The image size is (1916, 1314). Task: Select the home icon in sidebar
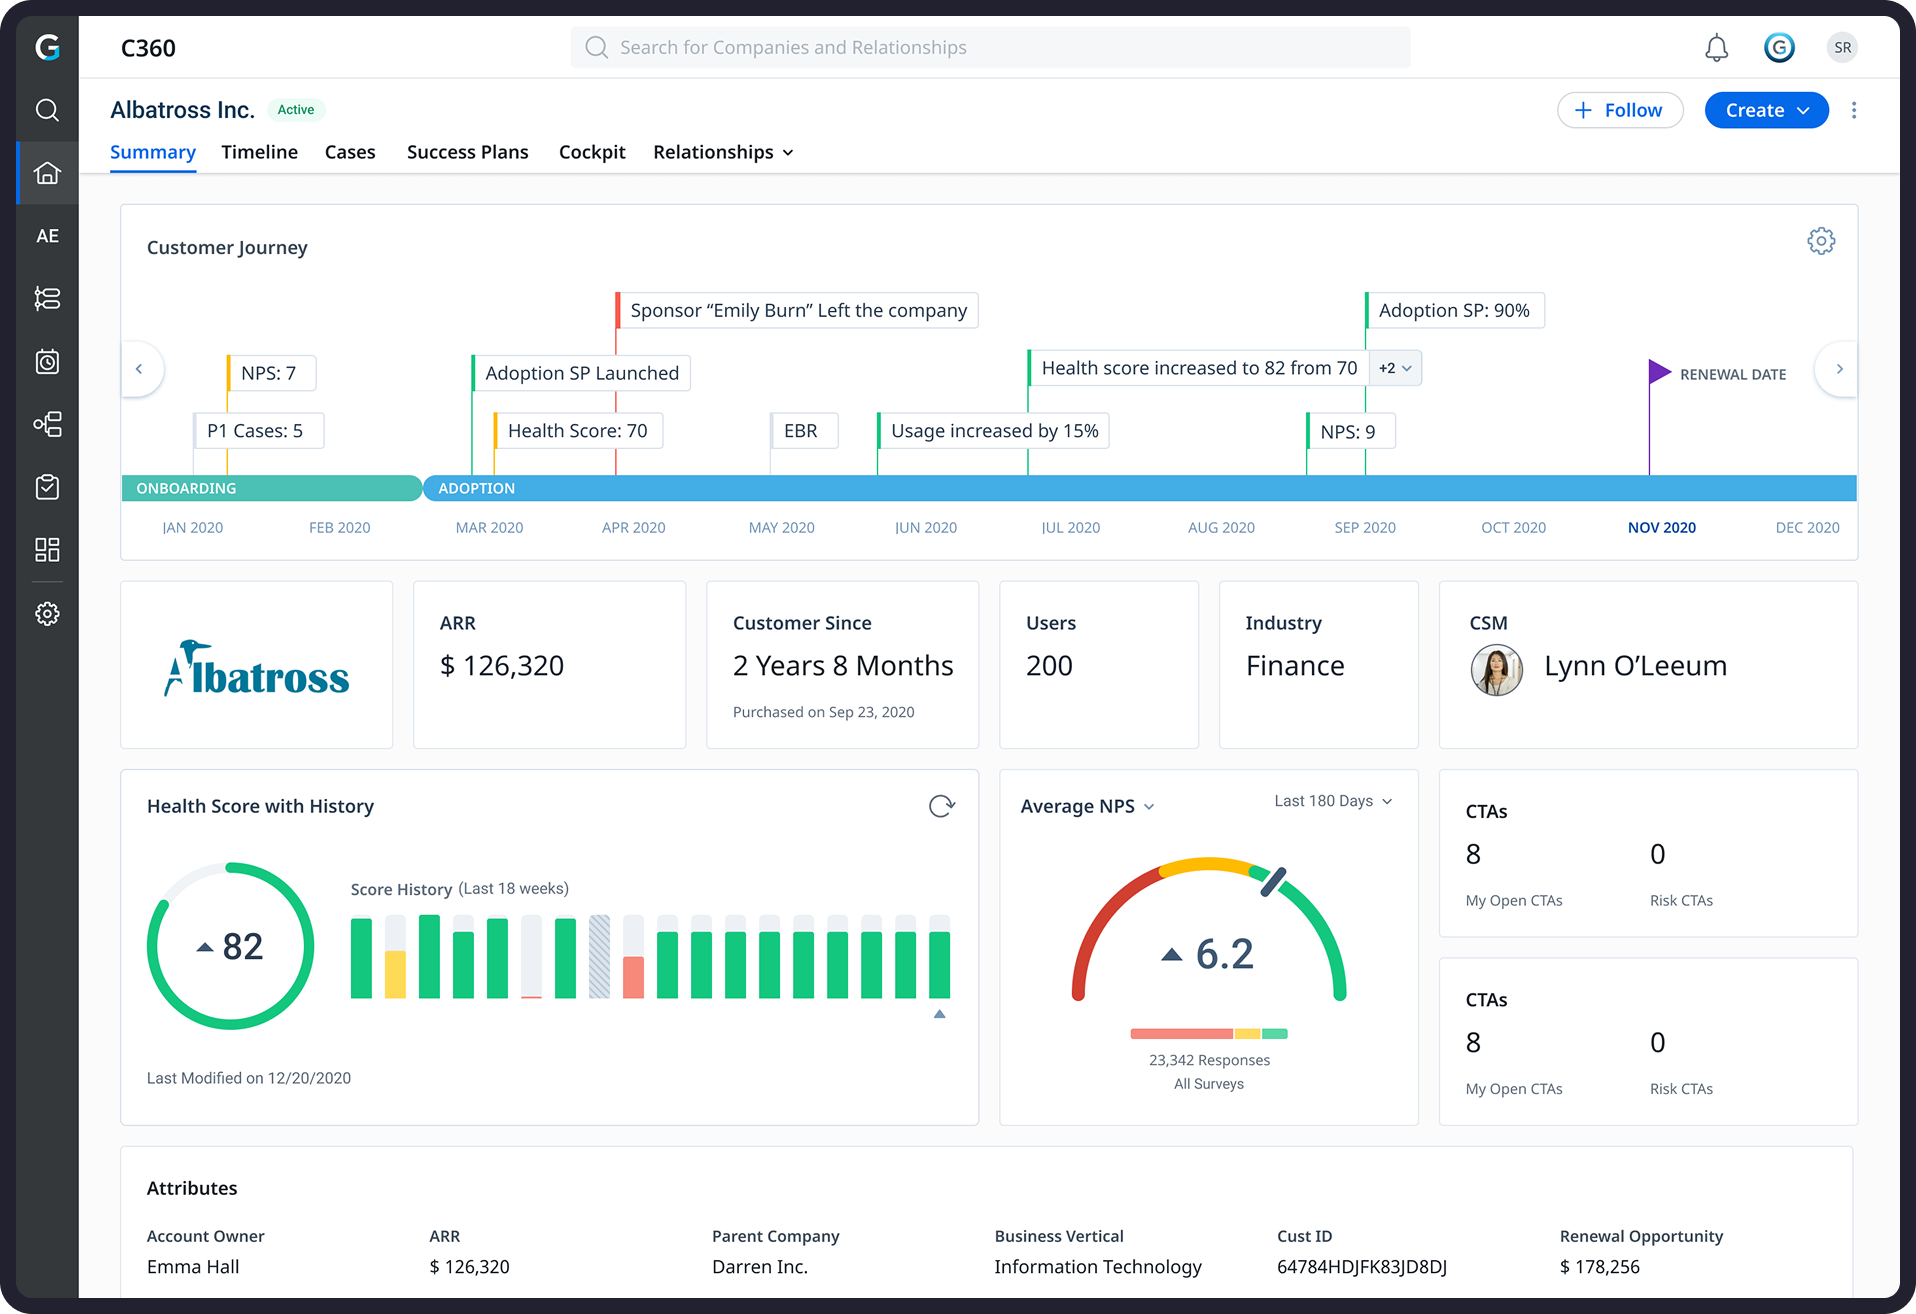point(47,173)
